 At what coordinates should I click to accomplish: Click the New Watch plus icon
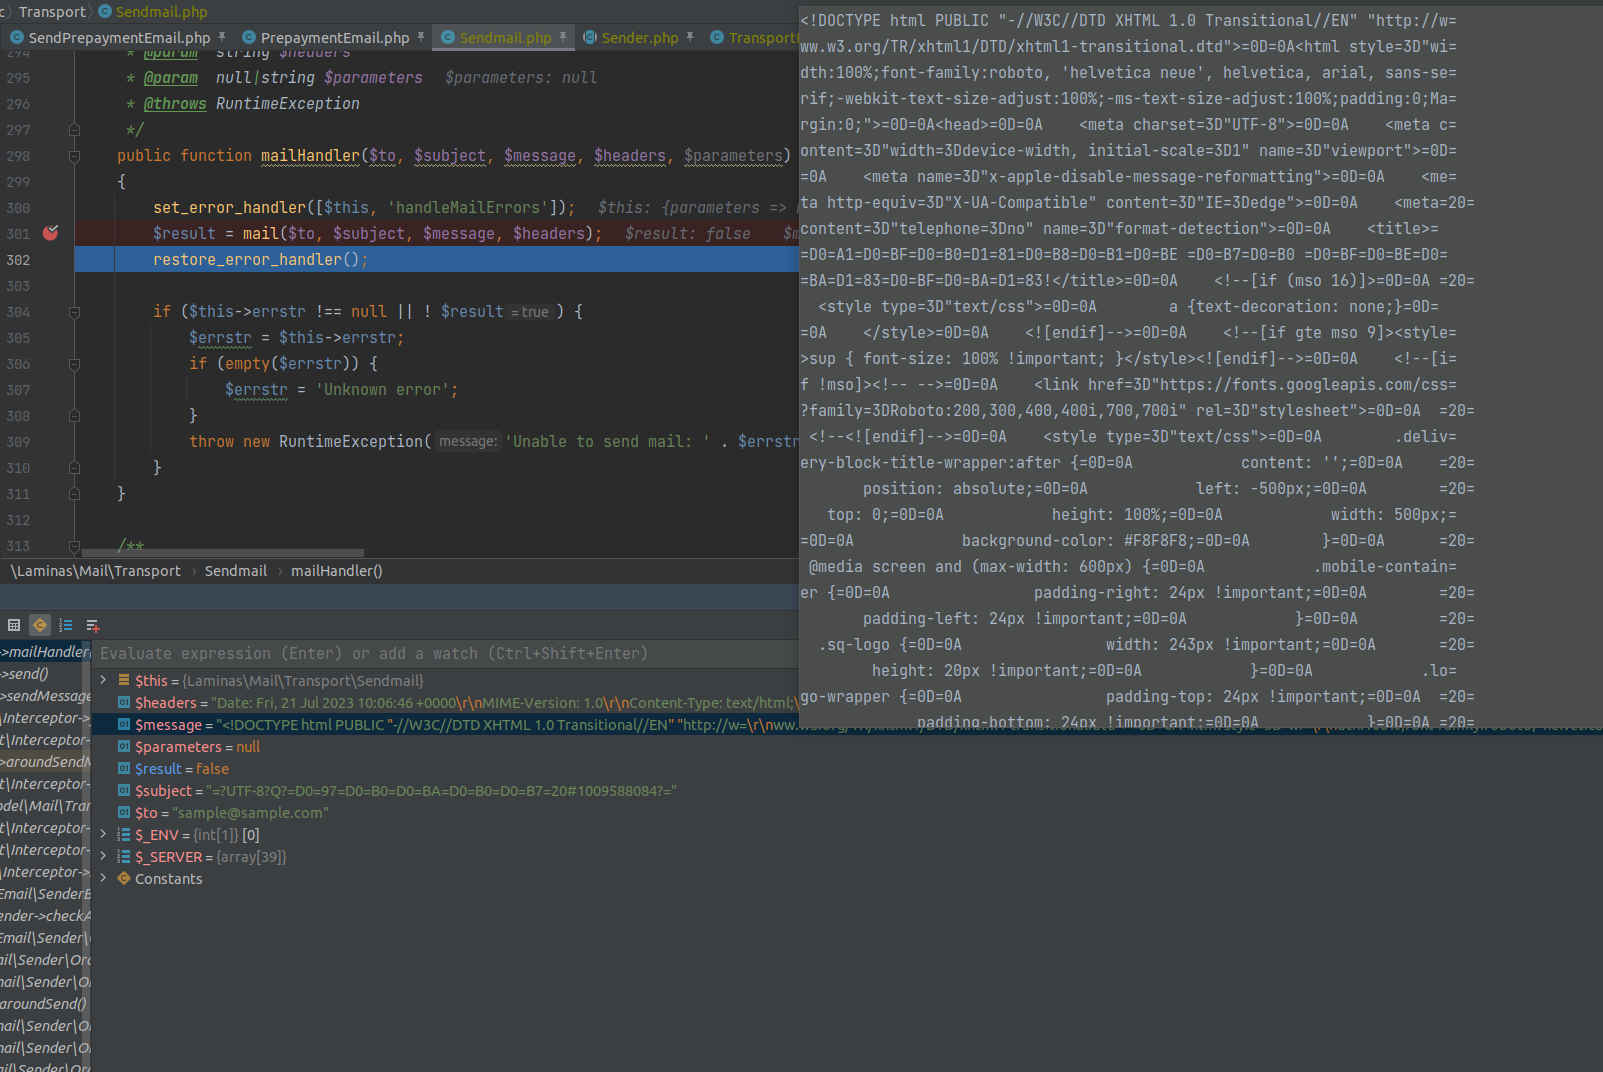coord(92,625)
